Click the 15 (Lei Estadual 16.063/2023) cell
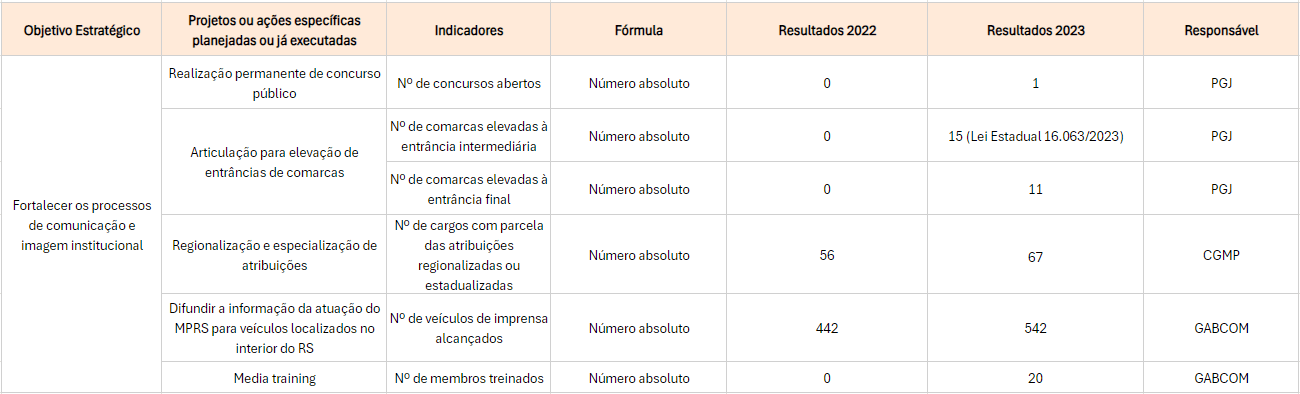1300x394 pixels. (x=1035, y=136)
